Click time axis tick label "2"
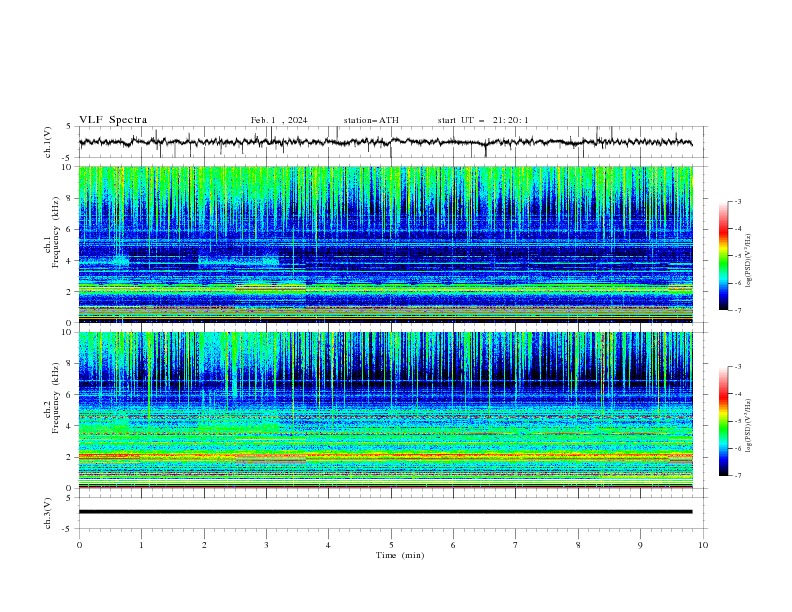 [204, 545]
